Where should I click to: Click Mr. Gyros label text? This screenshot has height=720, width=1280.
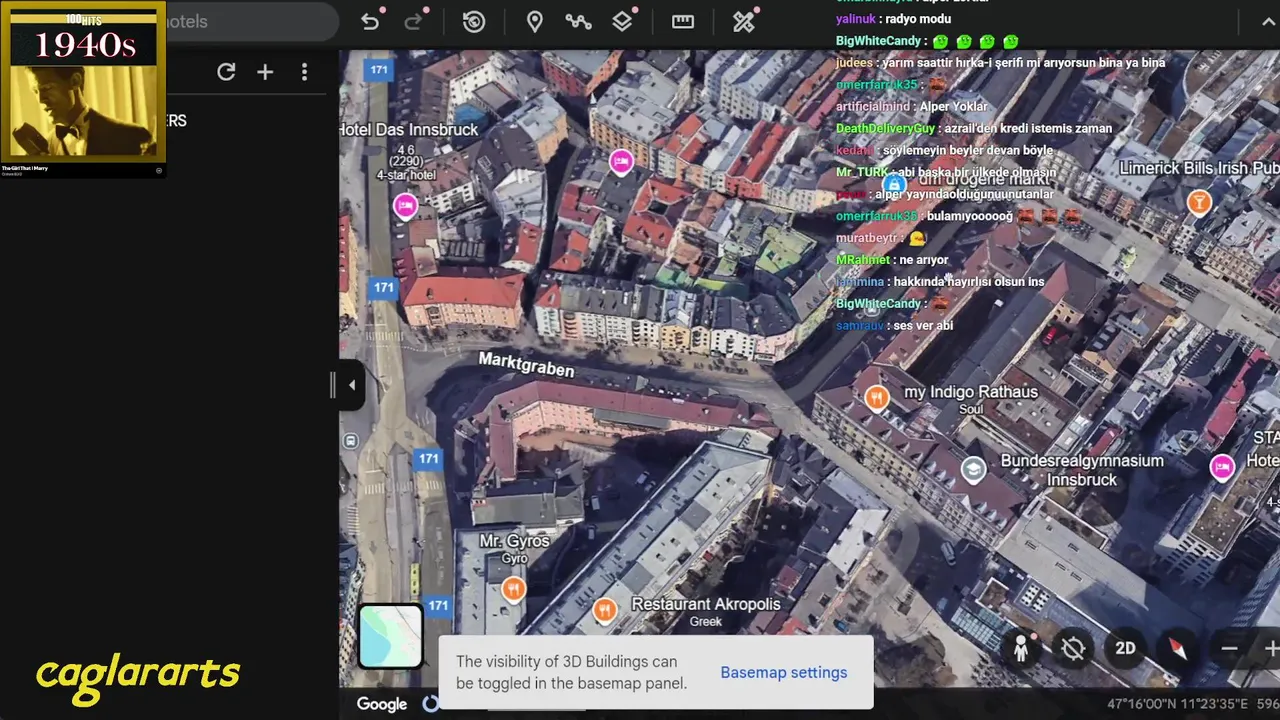pos(514,541)
